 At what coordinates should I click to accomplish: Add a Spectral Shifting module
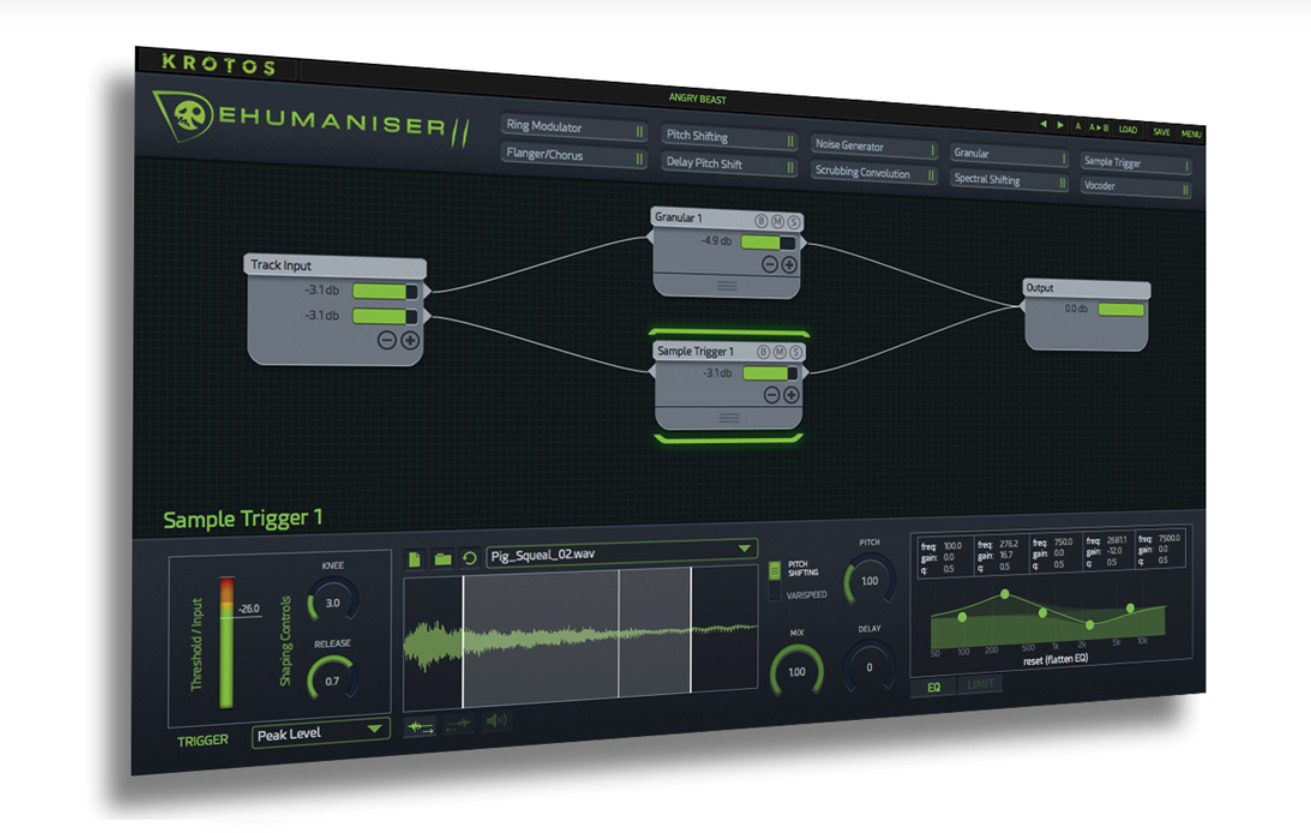[1009, 180]
